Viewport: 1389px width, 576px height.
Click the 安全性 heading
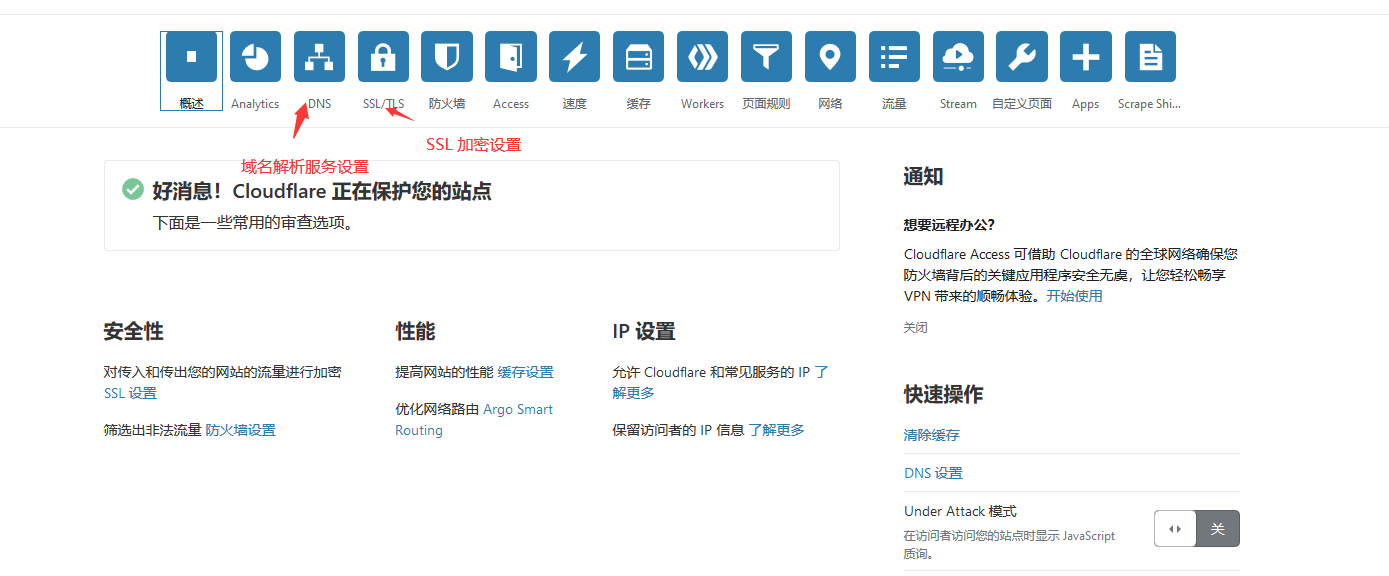134,331
